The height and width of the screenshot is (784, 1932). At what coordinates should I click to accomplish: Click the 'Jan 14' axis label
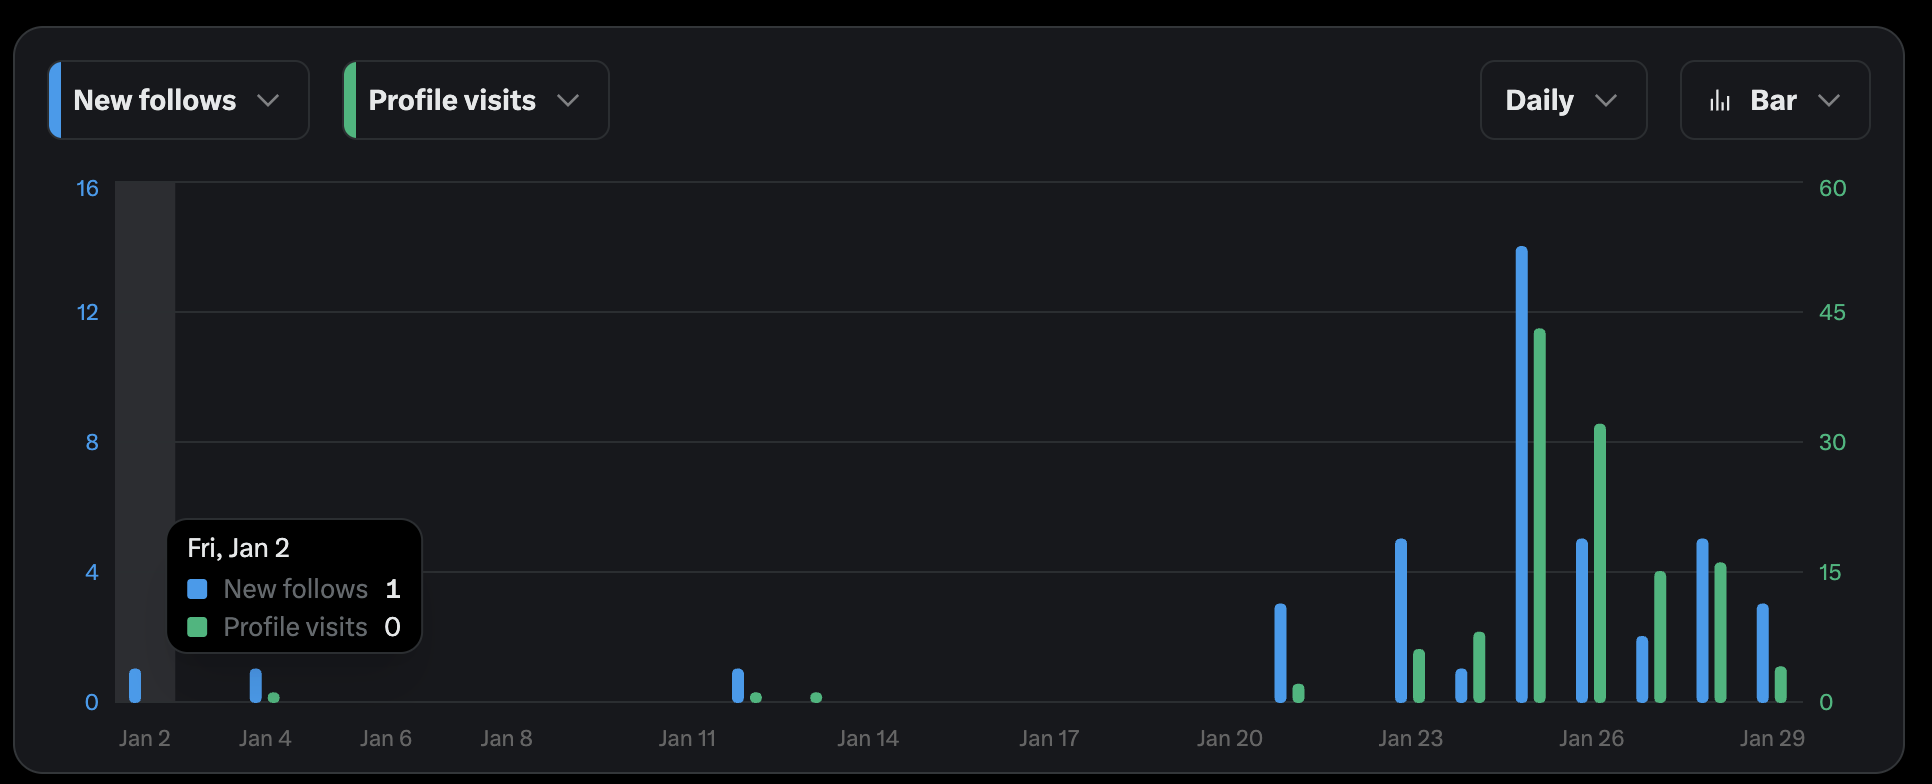[x=868, y=739]
